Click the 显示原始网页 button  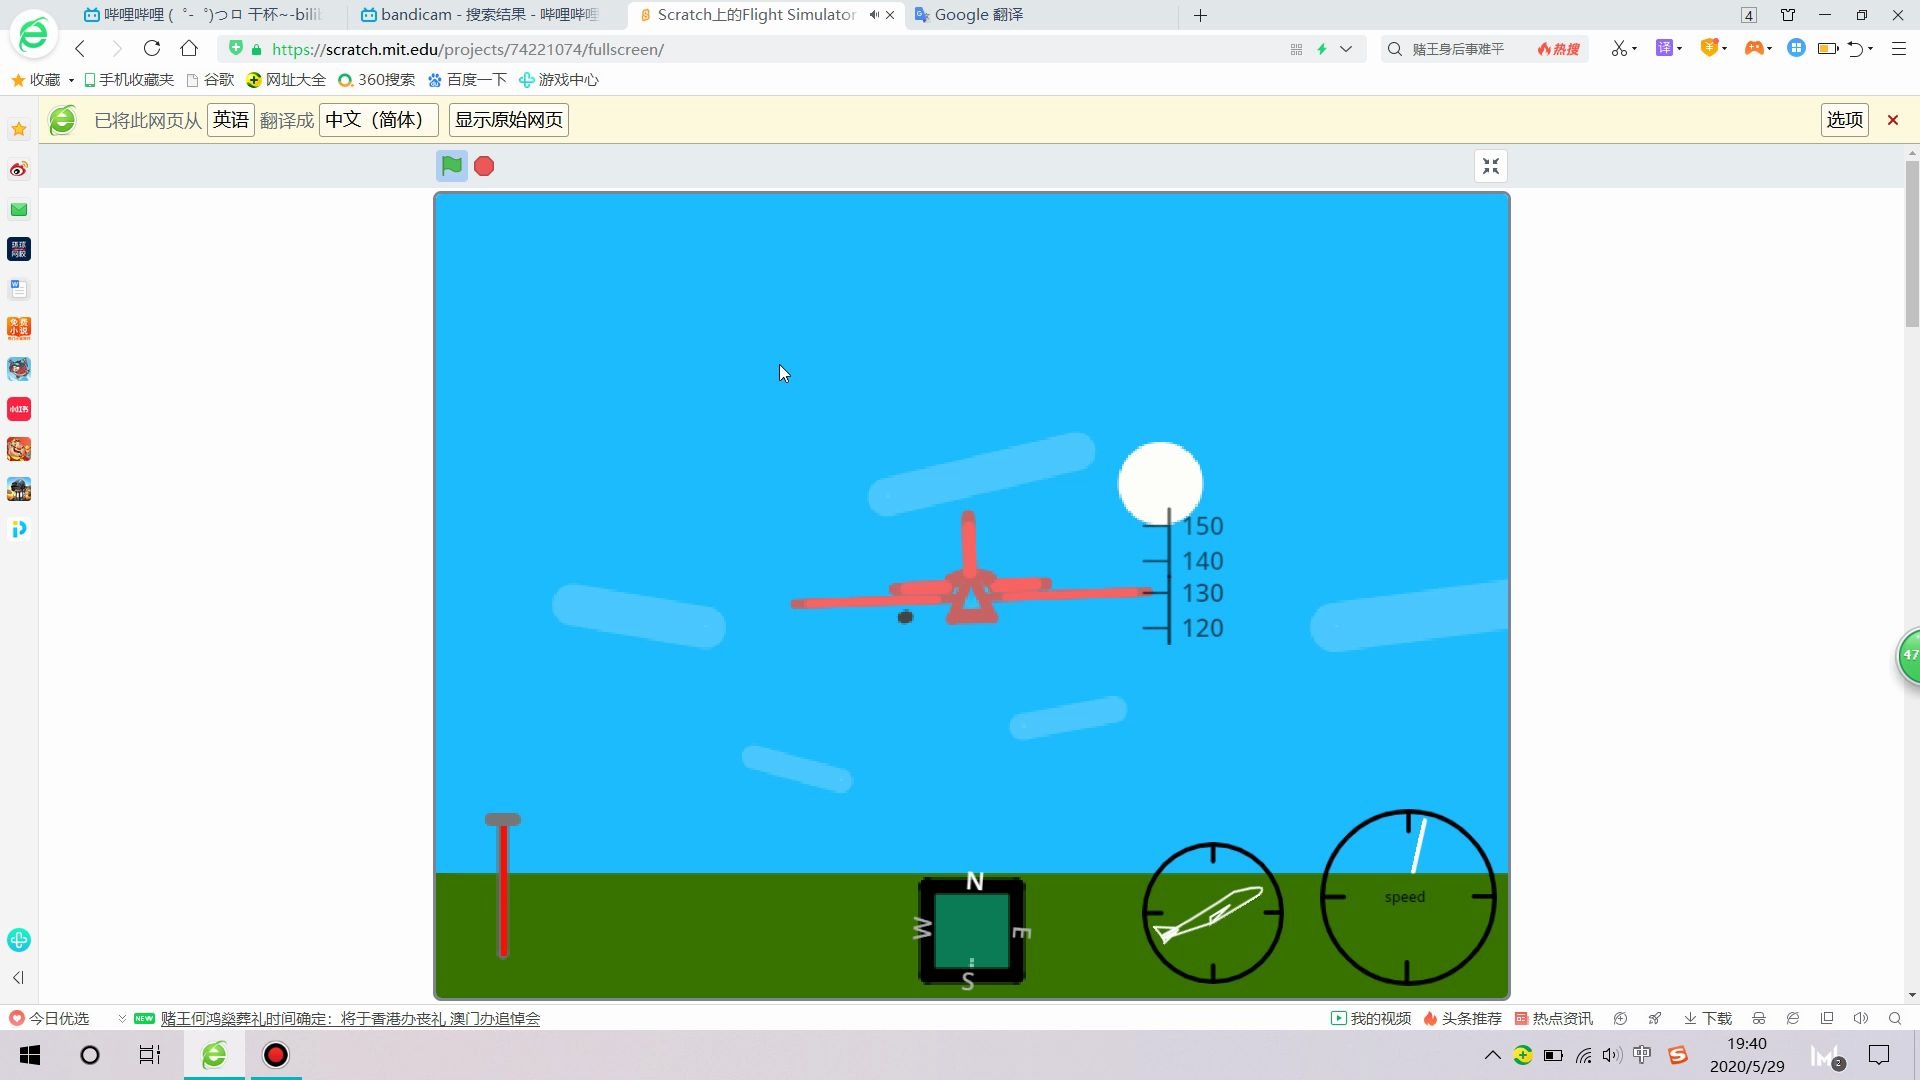[508, 120]
